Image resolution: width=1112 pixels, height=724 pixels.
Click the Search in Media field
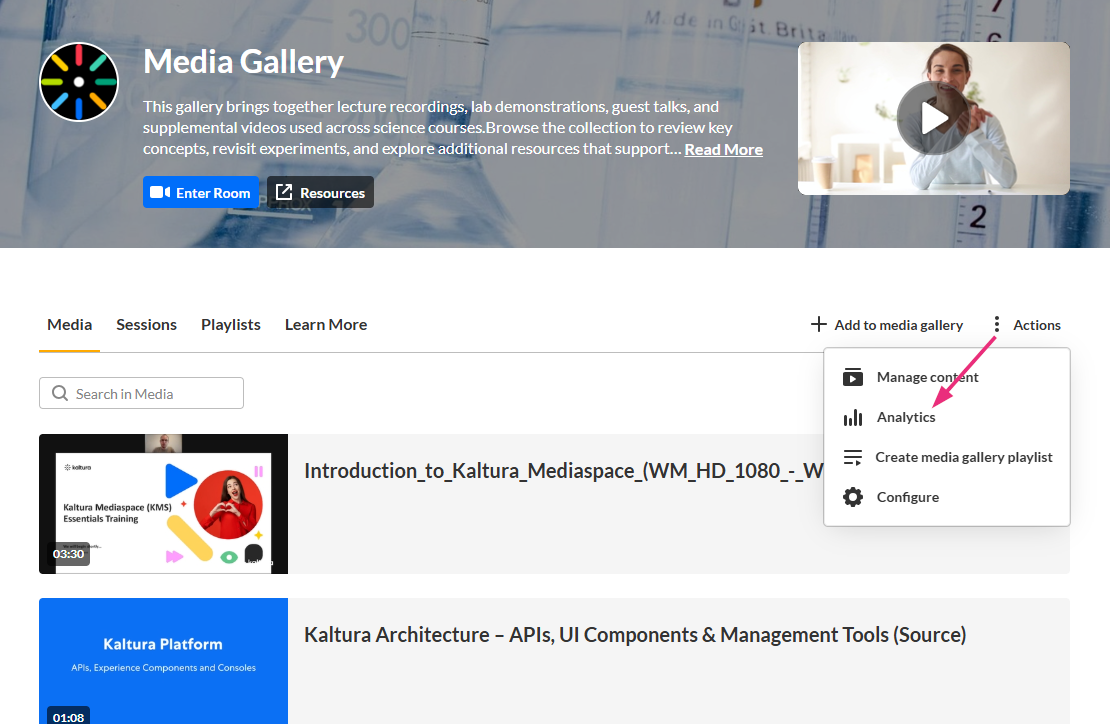coord(141,393)
